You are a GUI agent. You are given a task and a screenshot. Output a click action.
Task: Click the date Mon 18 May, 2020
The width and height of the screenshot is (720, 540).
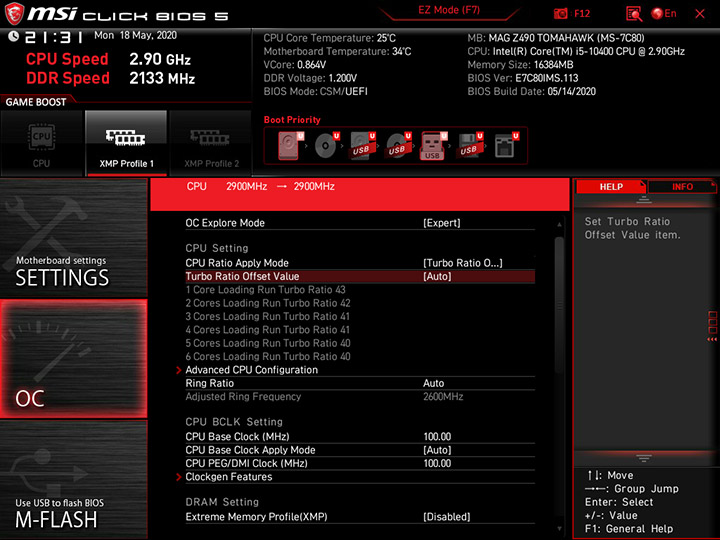(x=135, y=35)
